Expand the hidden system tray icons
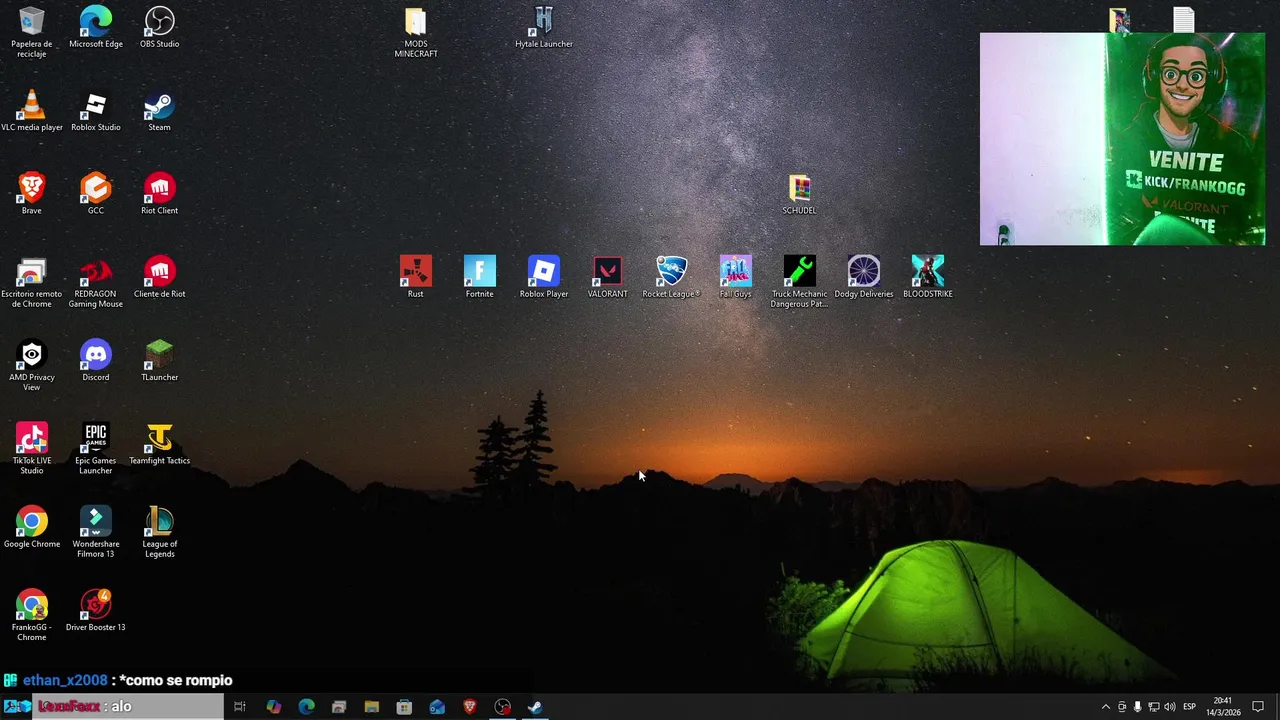The height and width of the screenshot is (720, 1280). point(1106,707)
